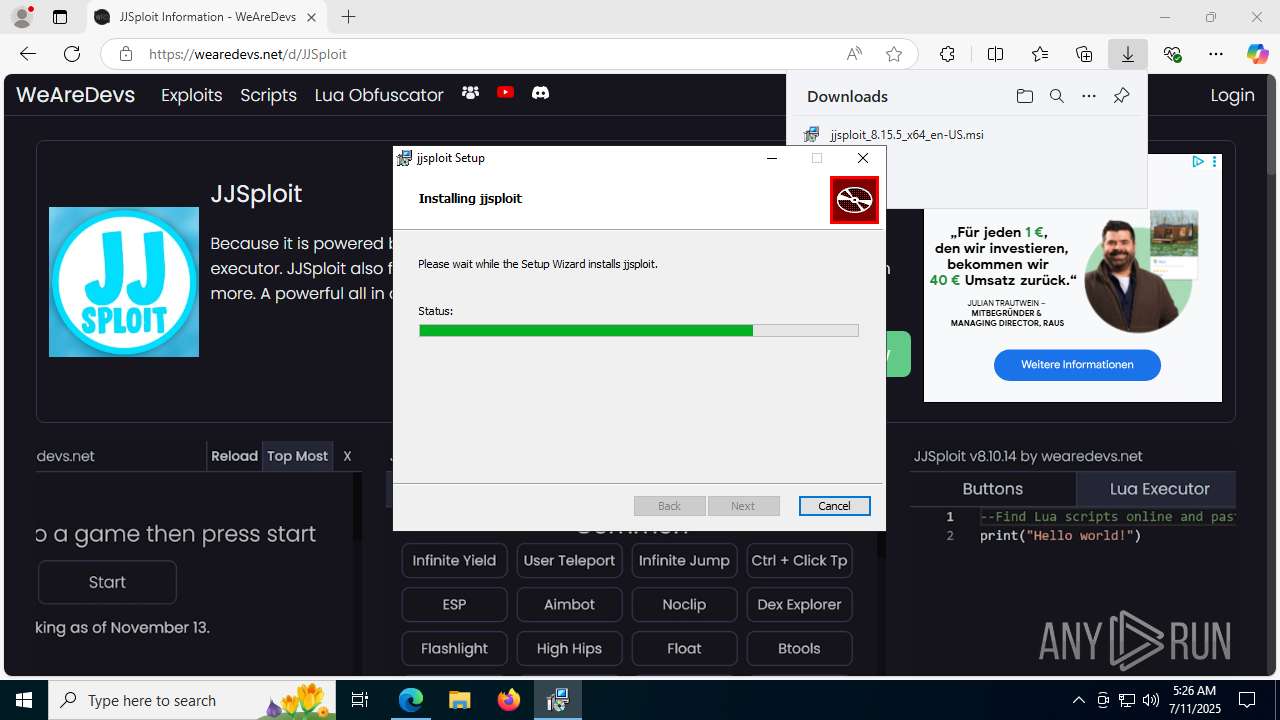Viewport: 1280px width, 720px height.
Task: Click the Edge profile avatar icon
Action: 21,17
